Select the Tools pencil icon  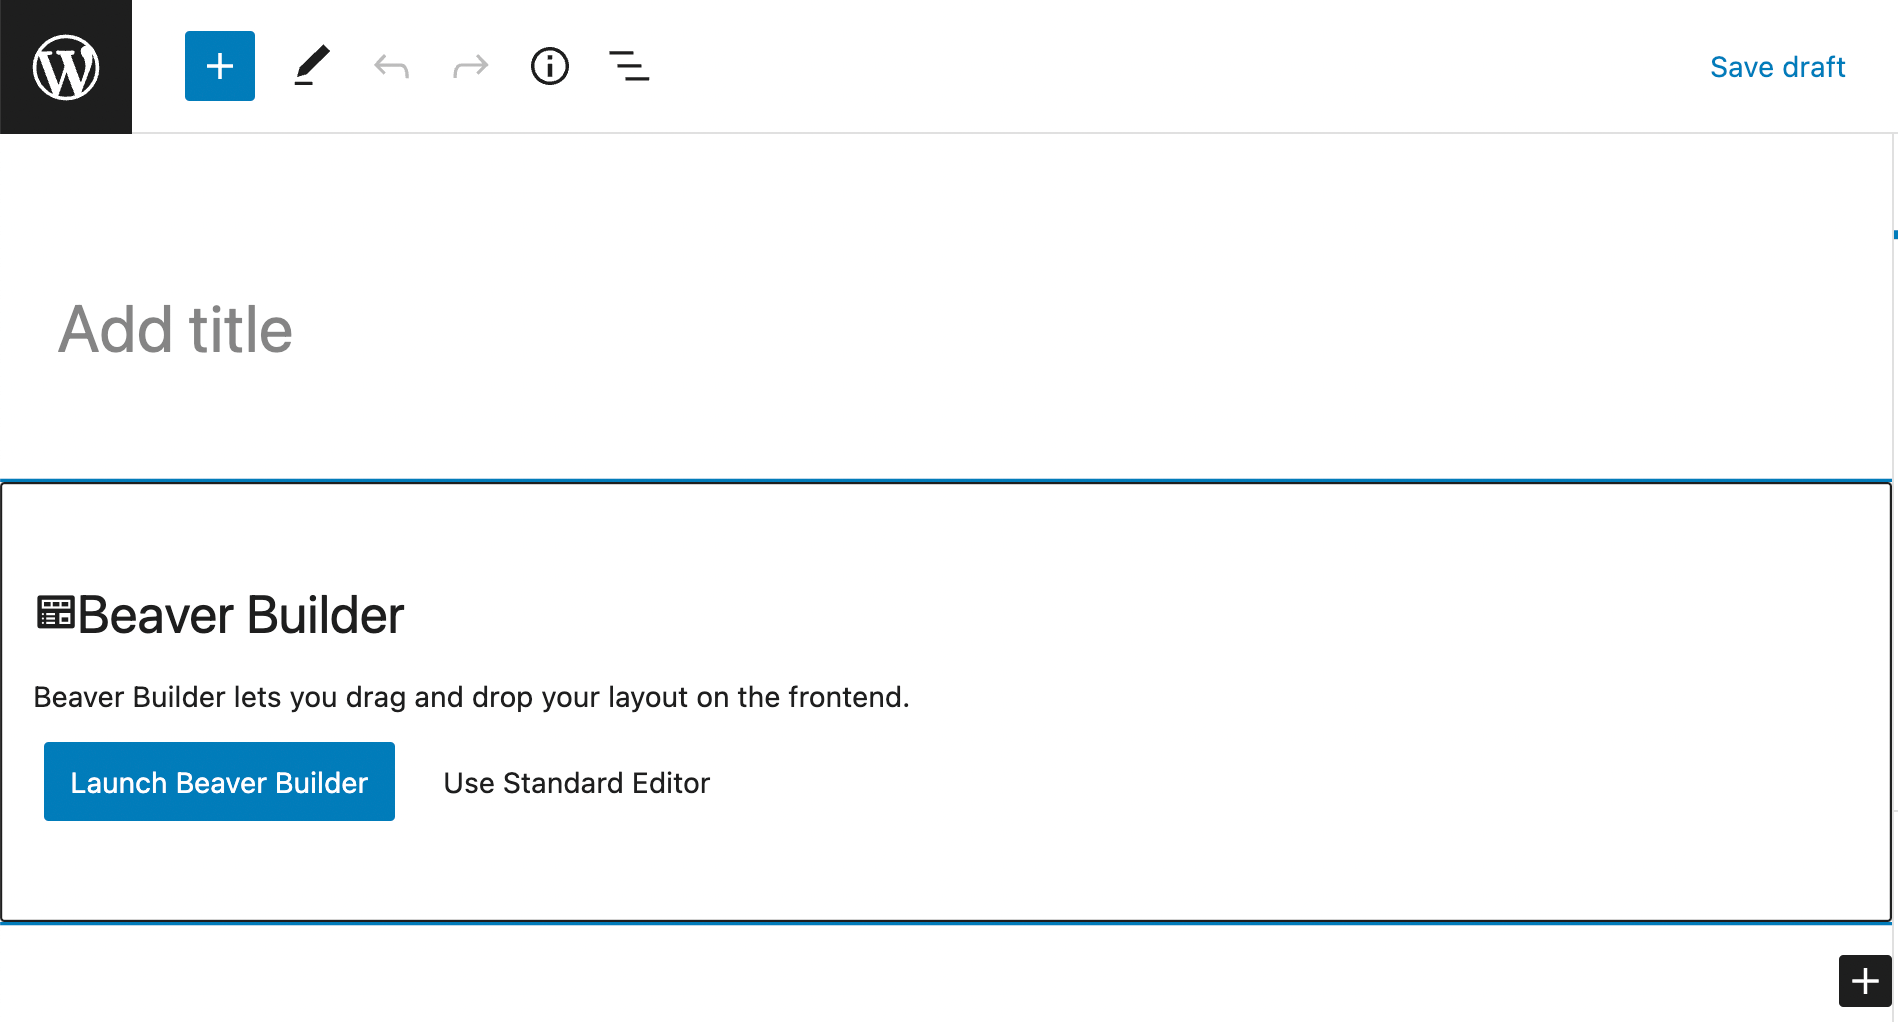(x=311, y=67)
